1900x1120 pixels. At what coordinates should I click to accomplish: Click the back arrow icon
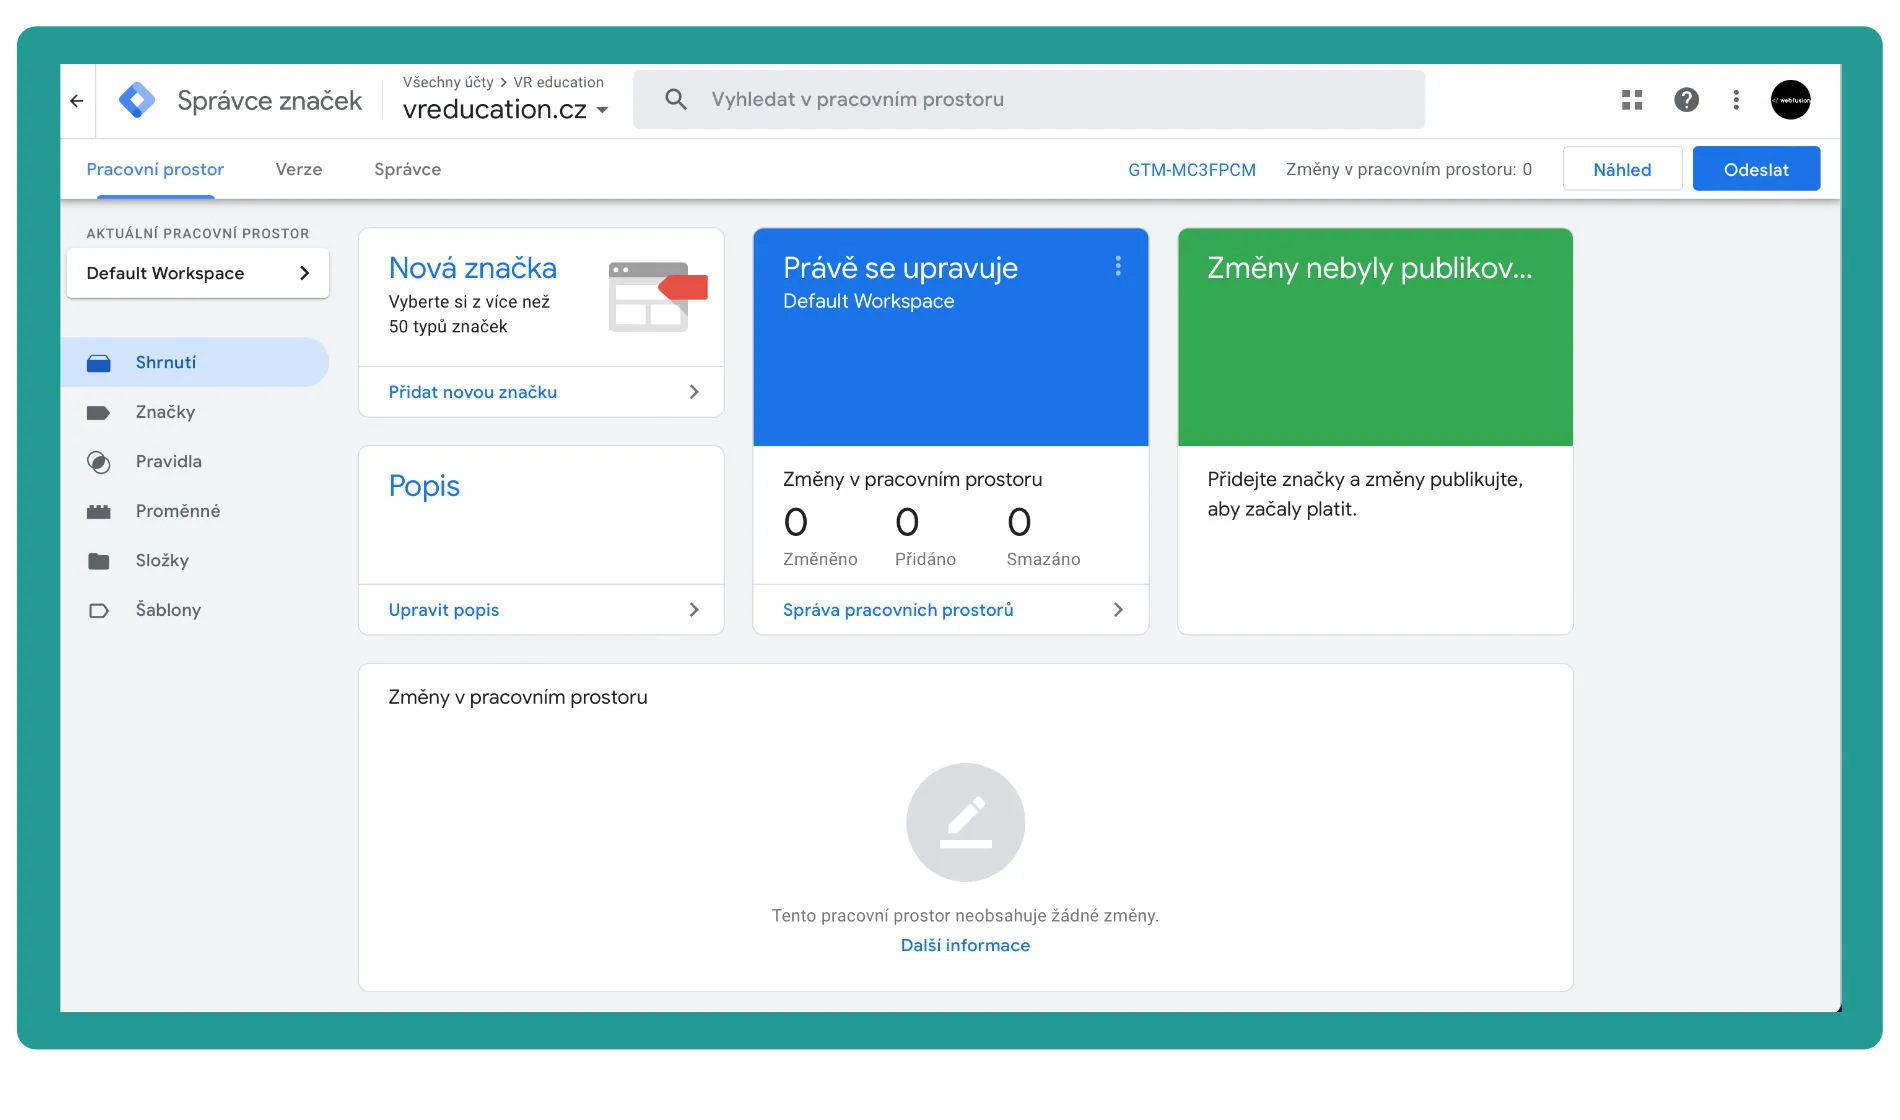77,100
